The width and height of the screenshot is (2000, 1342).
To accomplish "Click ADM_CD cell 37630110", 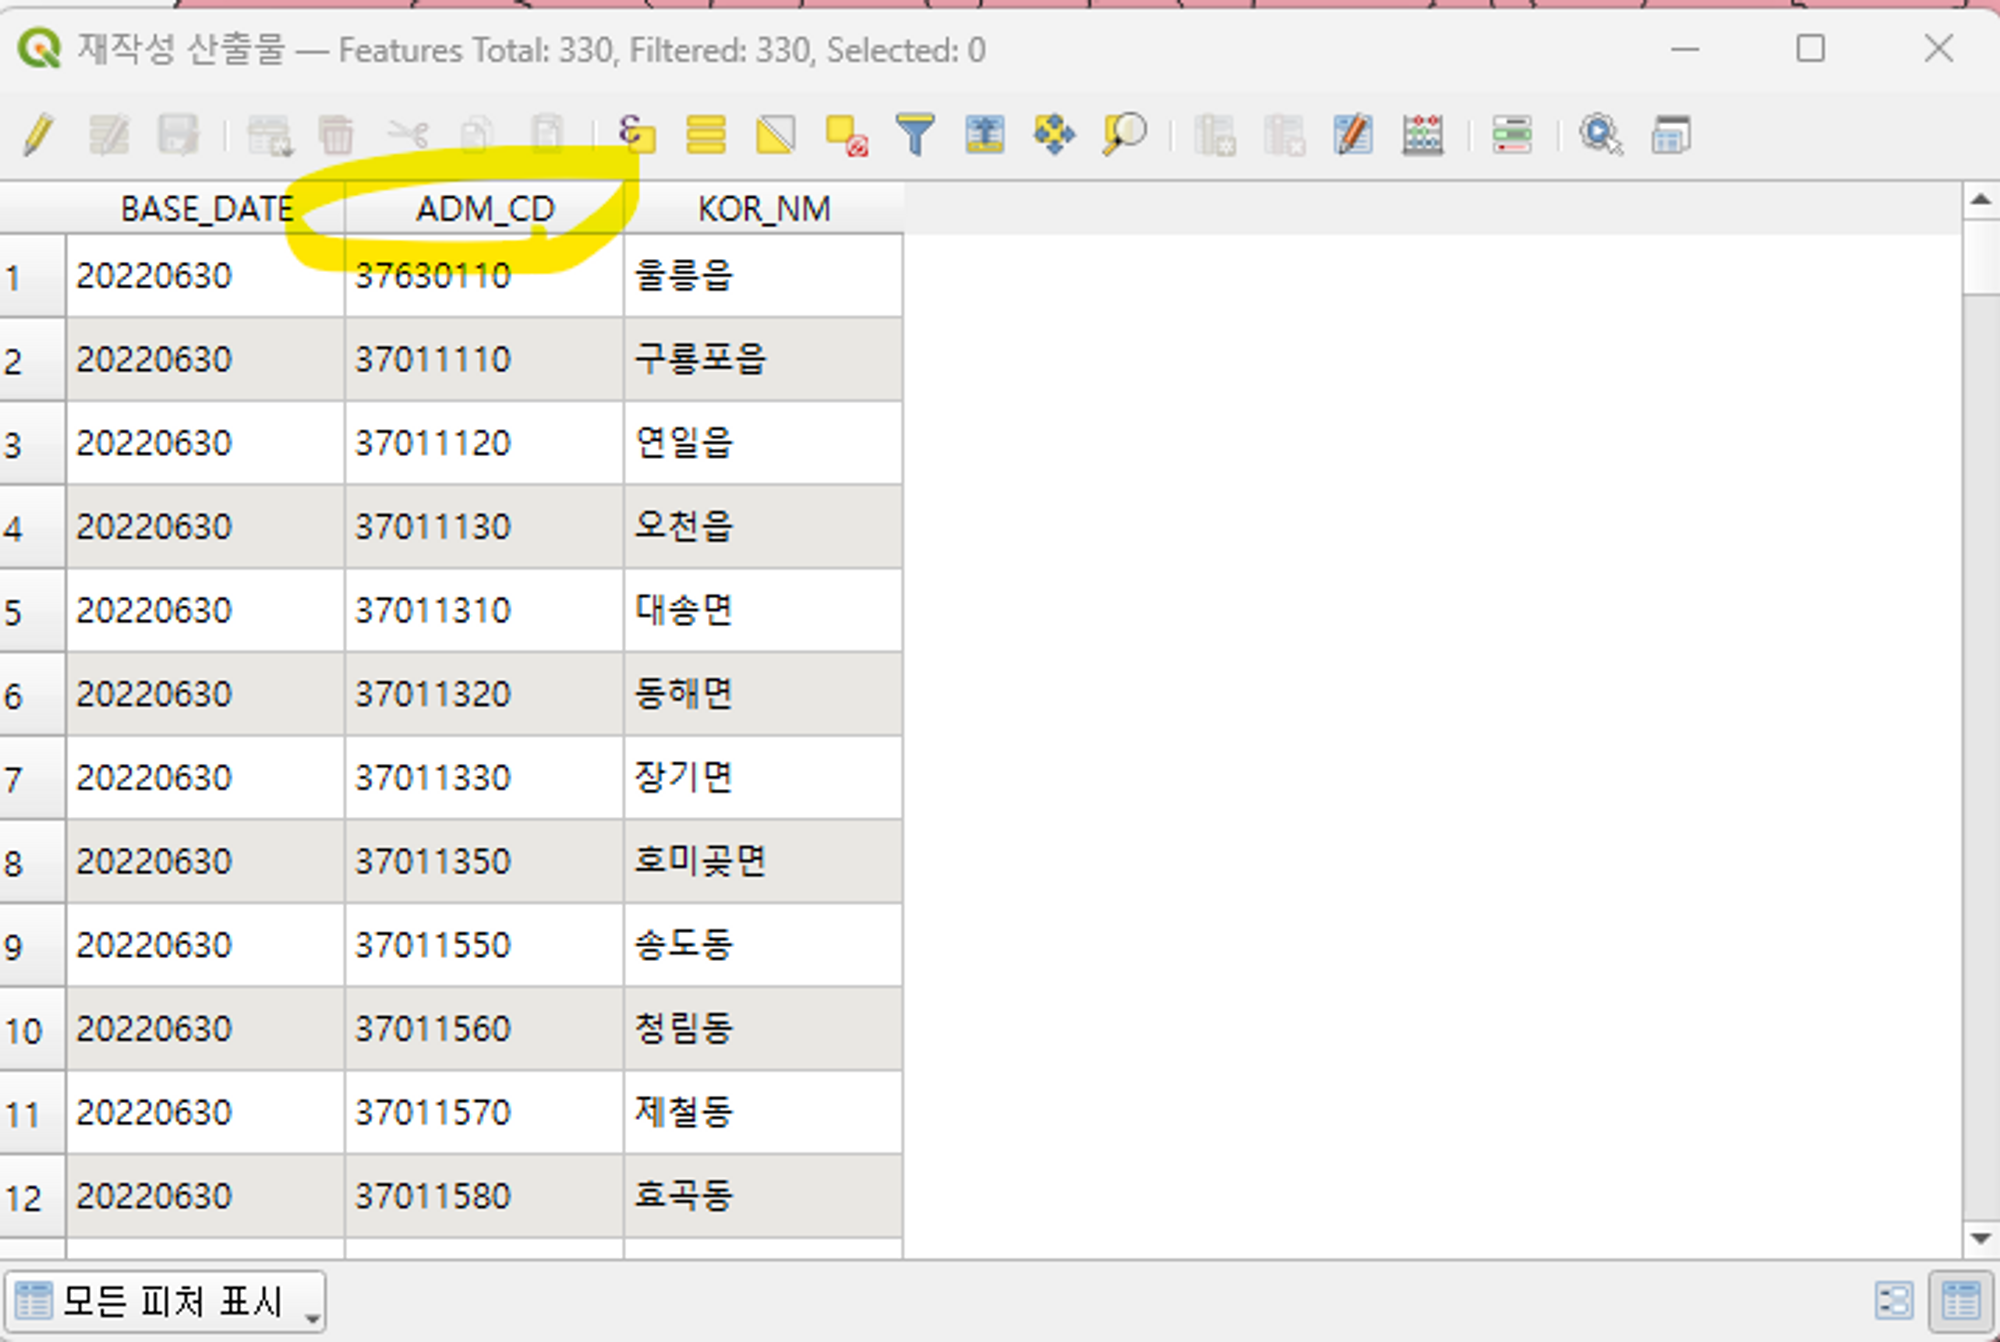I will [484, 276].
